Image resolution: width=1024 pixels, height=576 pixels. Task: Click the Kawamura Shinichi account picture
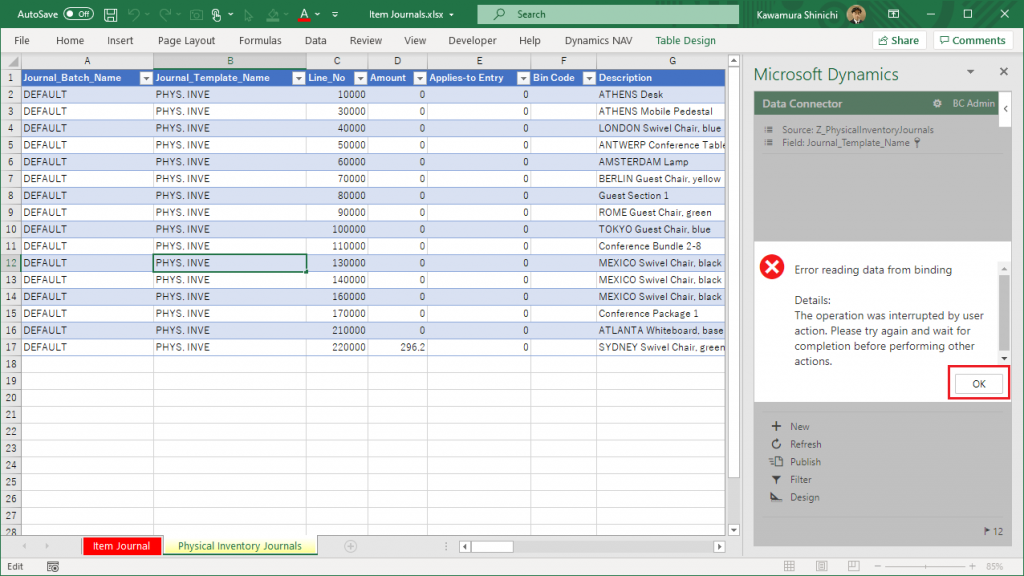click(x=856, y=14)
